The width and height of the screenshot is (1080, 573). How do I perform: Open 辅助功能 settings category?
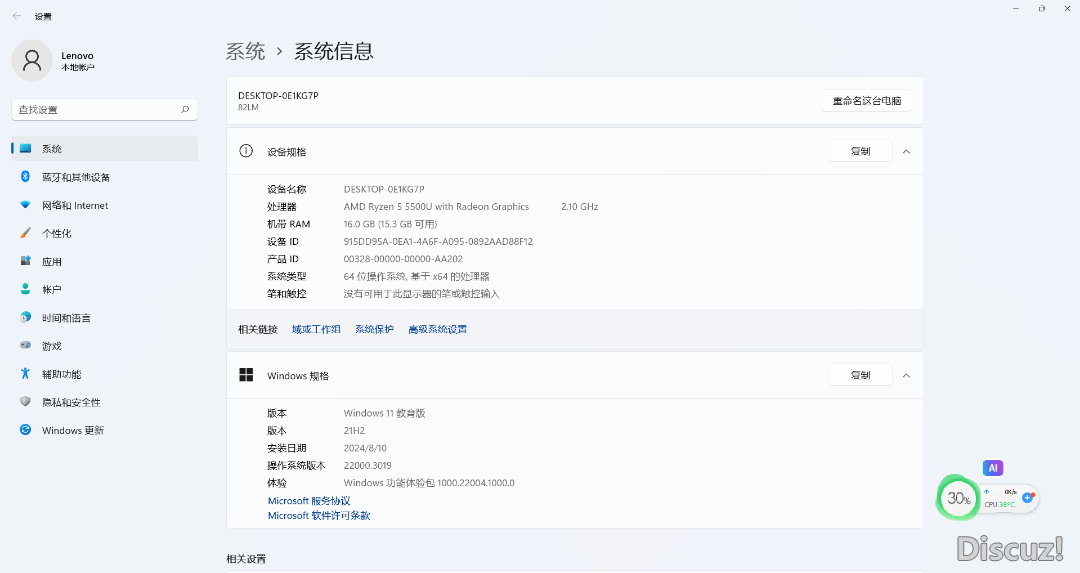[105, 374]
